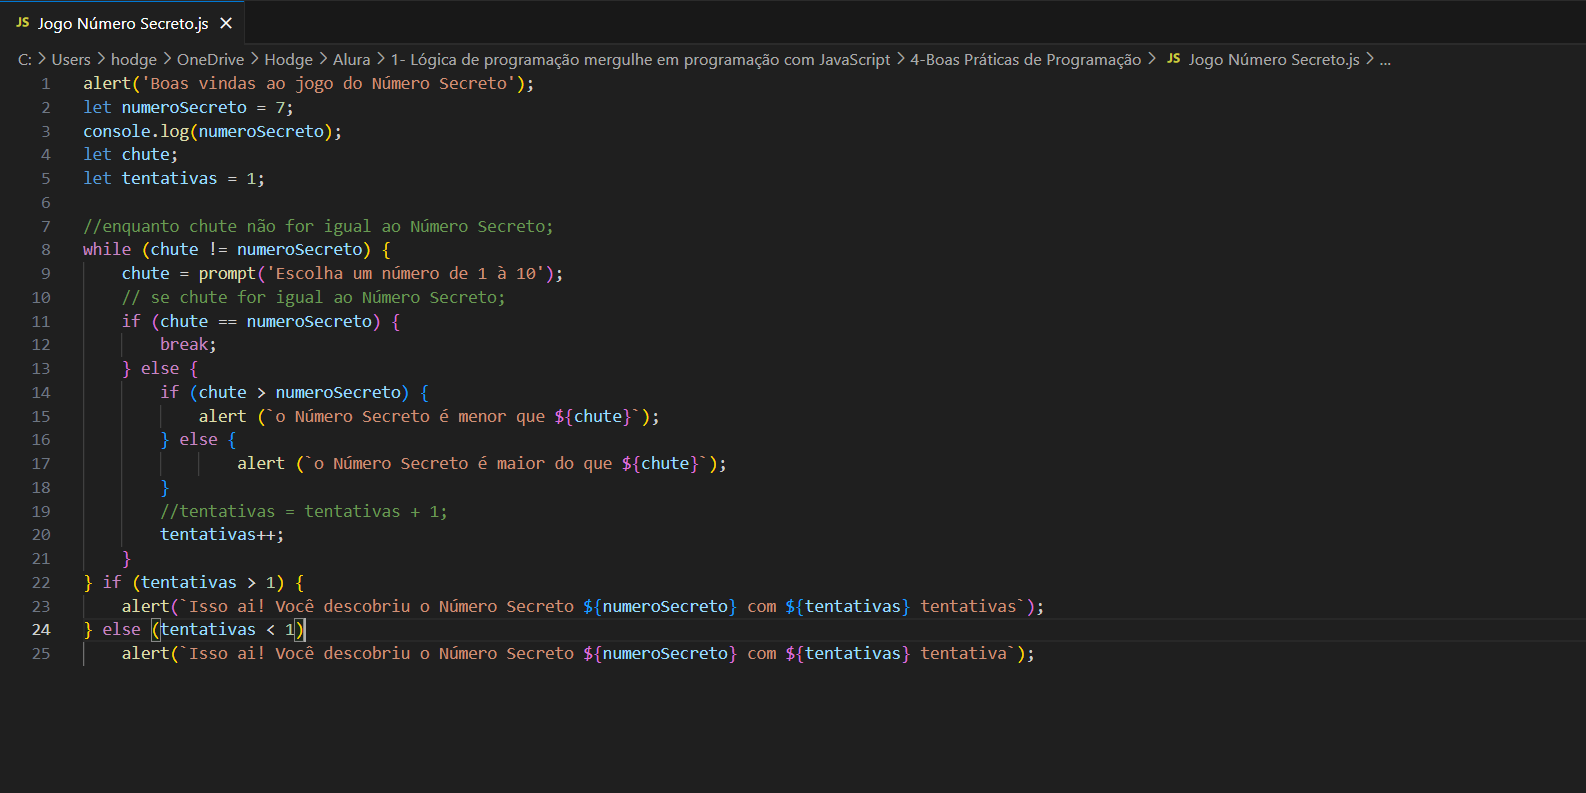Image resolution: width=1586 pixels, height=793 pixels.
Task: Open the Users breadcrumb folder
Action: click(71, 60)
